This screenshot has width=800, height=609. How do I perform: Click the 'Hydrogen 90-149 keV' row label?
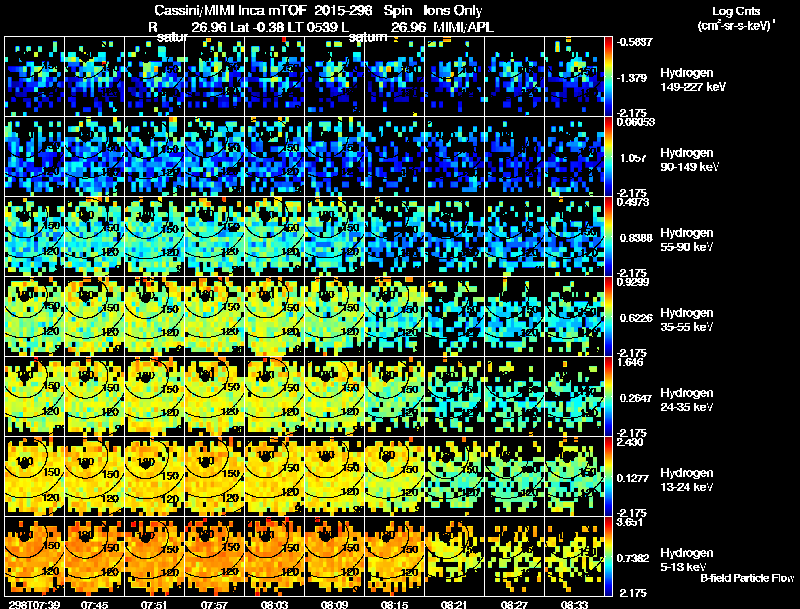689,160
